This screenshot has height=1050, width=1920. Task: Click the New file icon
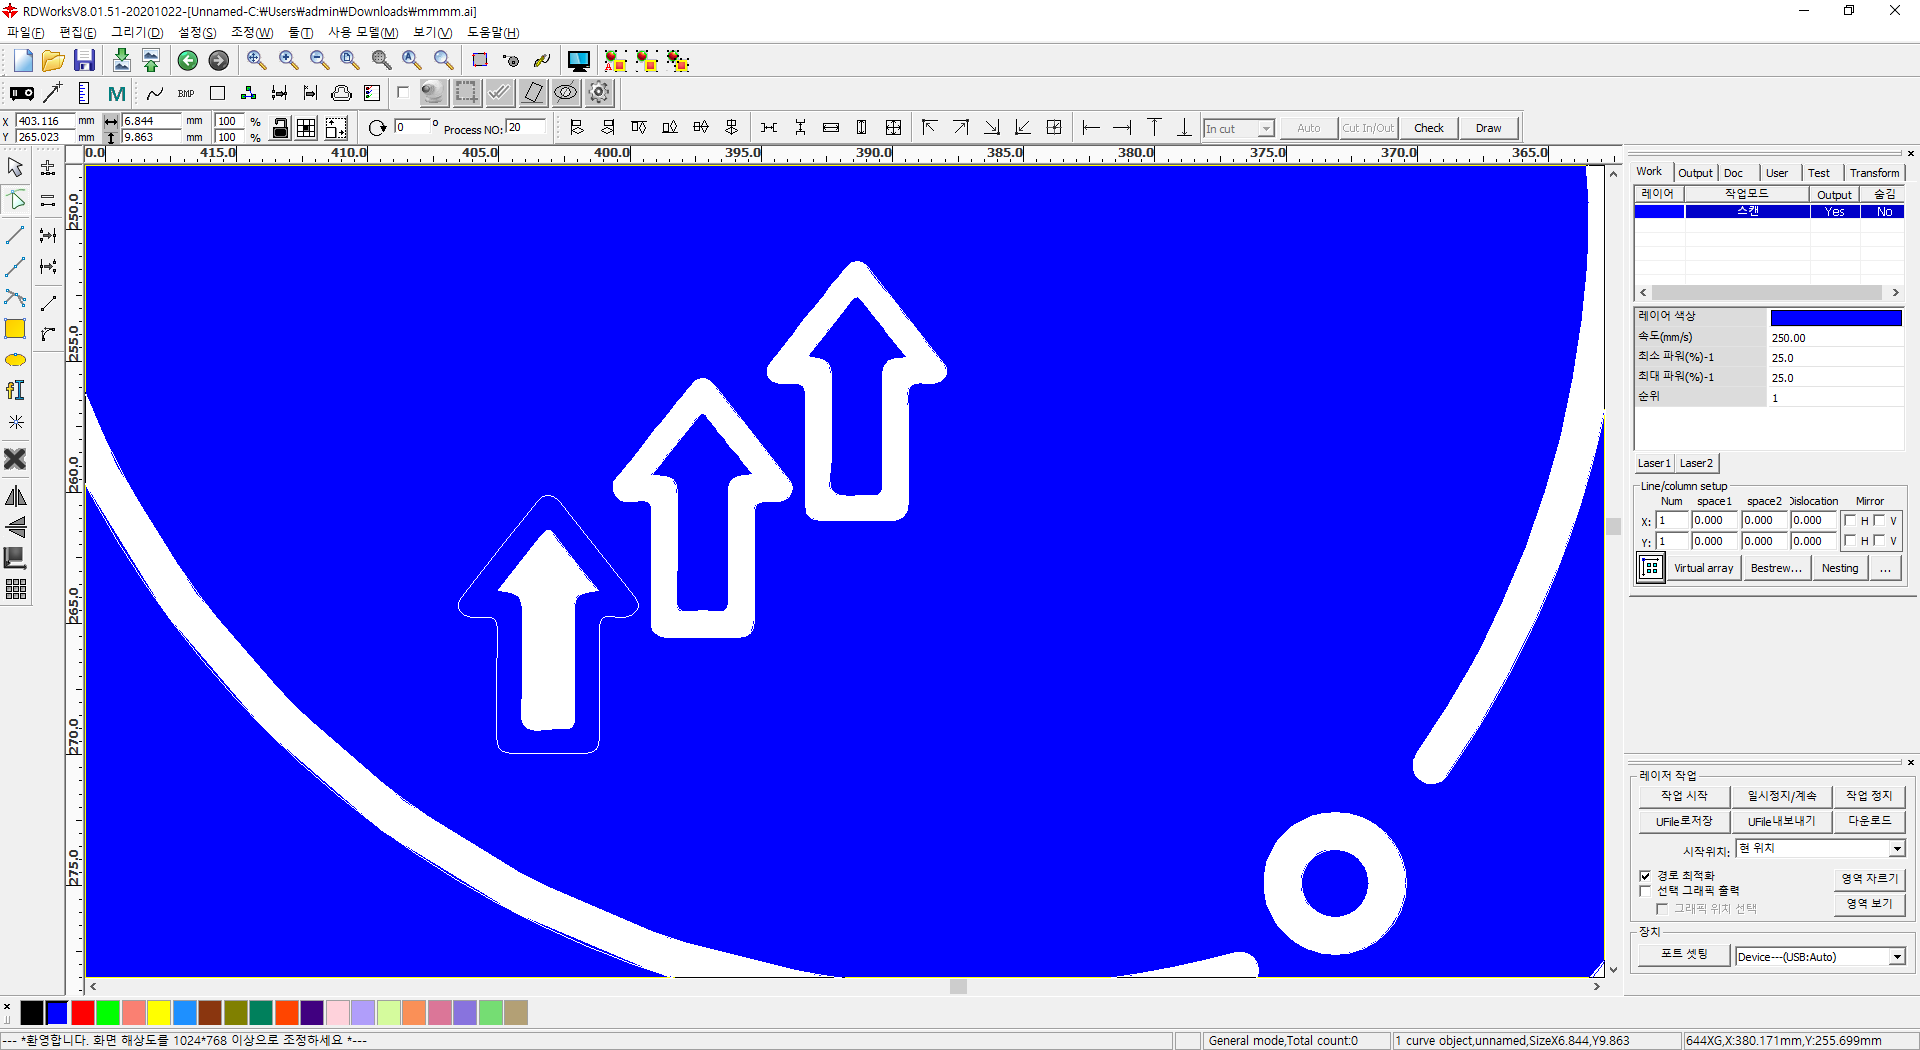[x=23, y=61]
